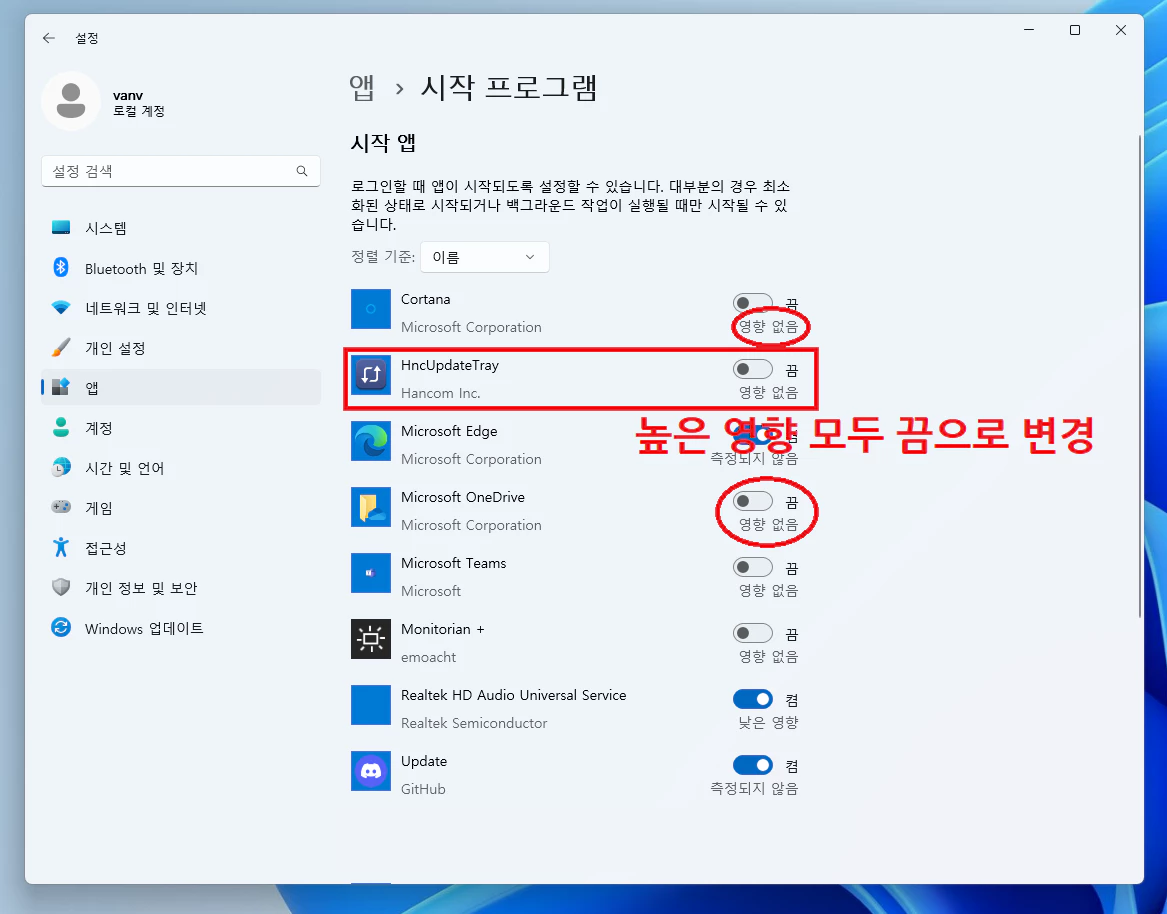Image resolution: width=1167 pixels, height=914 pixels.
Task: Open Bluetooth 및 장치 settings
Action: [181, 268]
